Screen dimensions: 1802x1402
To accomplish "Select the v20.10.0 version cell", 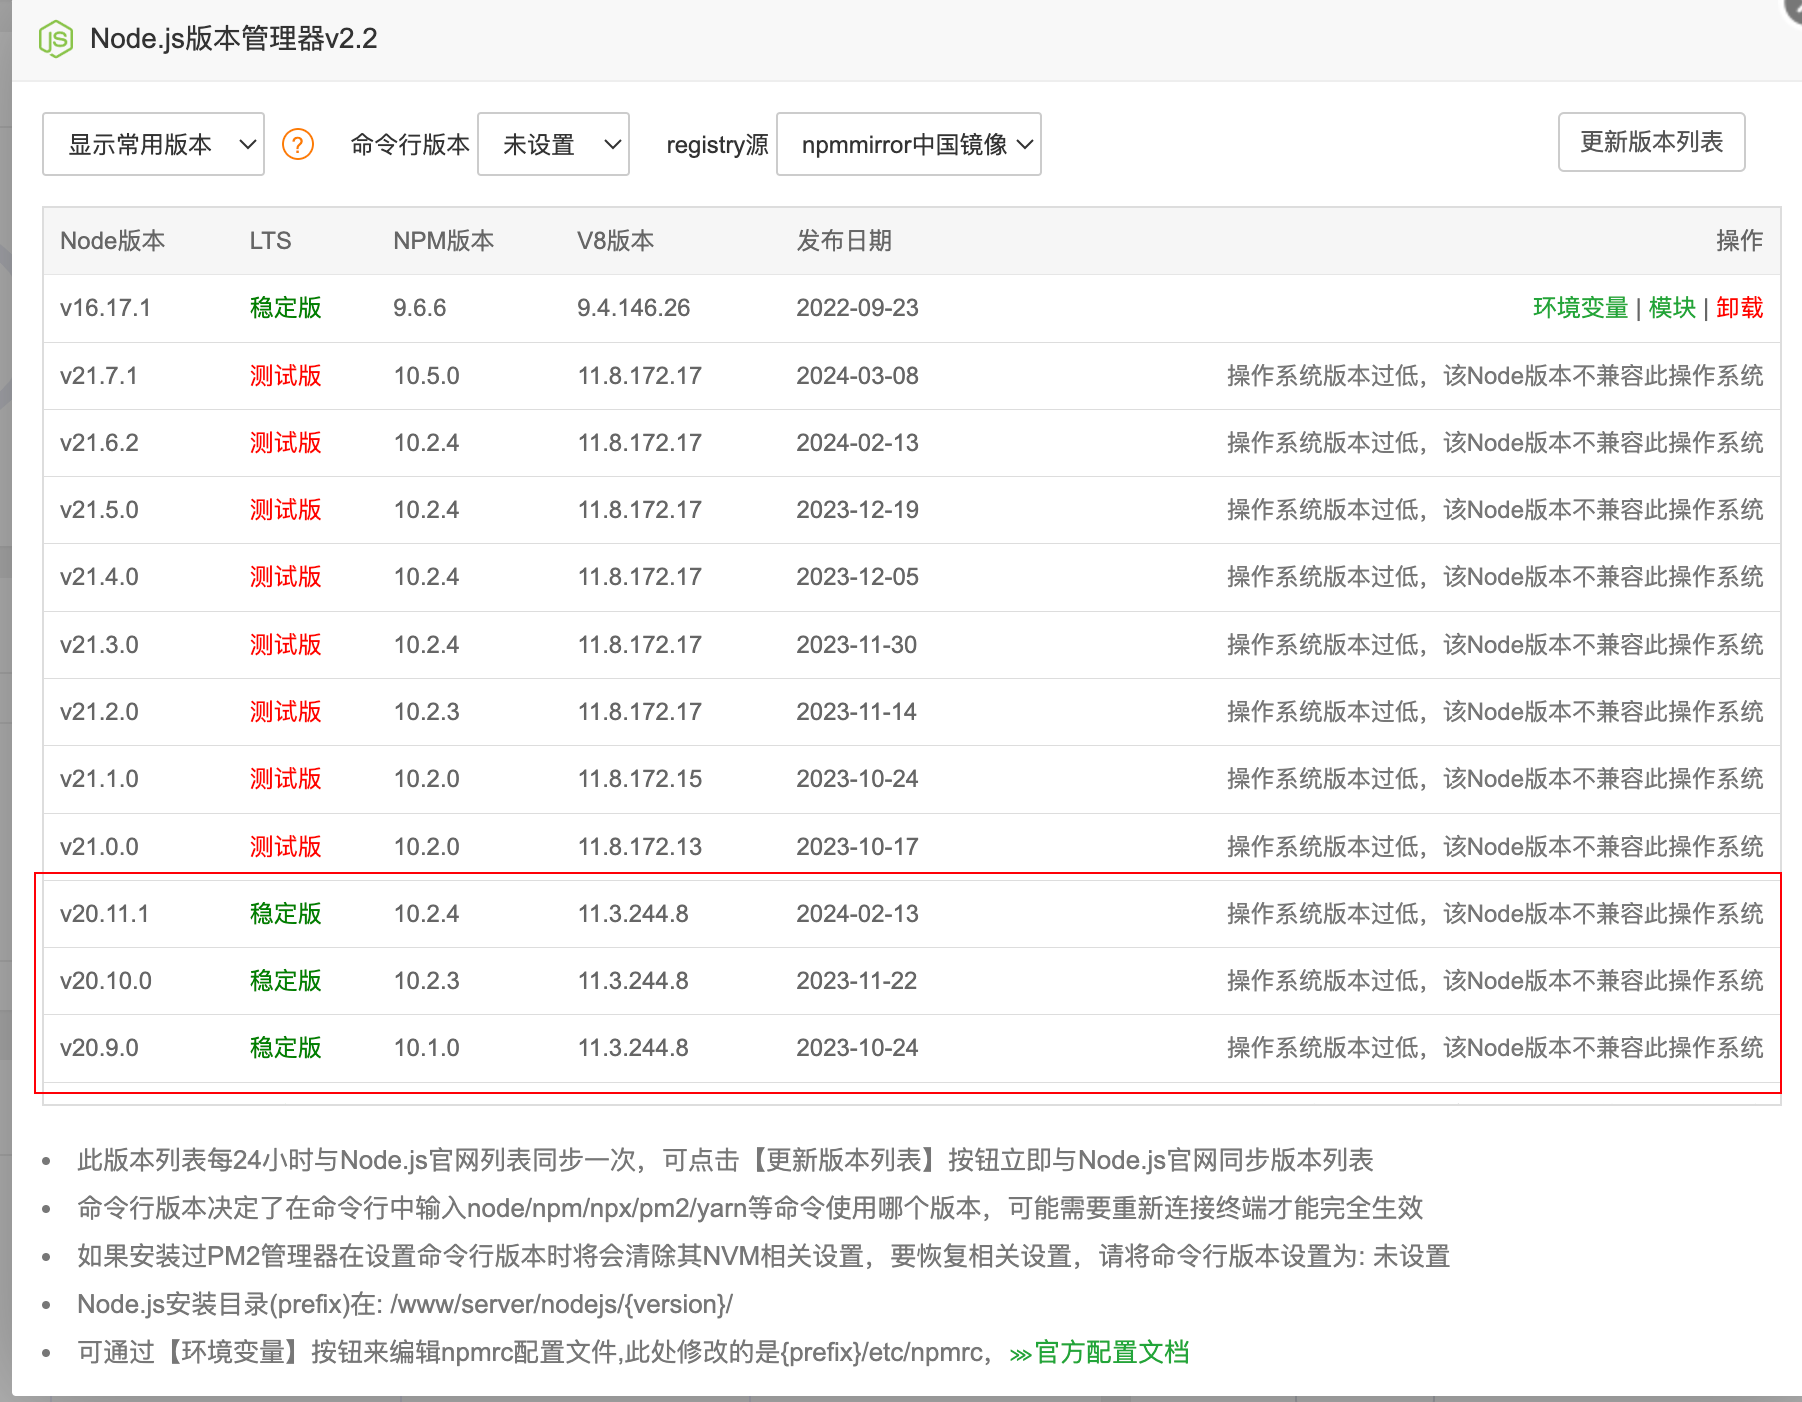I will pyautogui.click(x=106, y=981).
